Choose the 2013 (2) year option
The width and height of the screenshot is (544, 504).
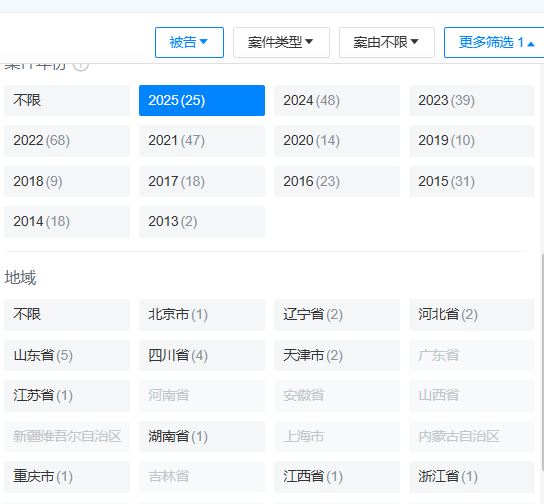tap(202, 222)
